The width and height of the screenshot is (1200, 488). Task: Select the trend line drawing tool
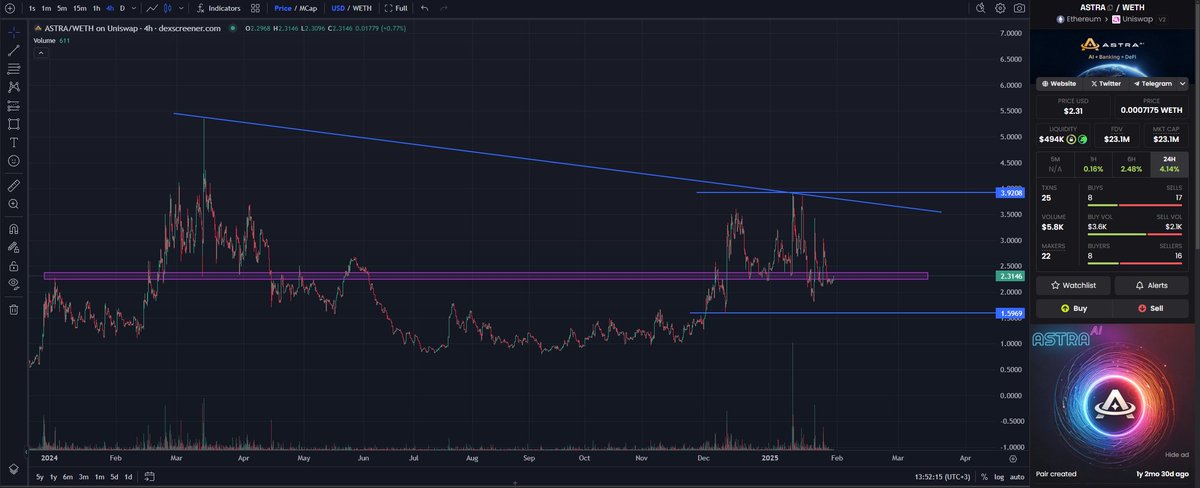(x=14, y=49)
